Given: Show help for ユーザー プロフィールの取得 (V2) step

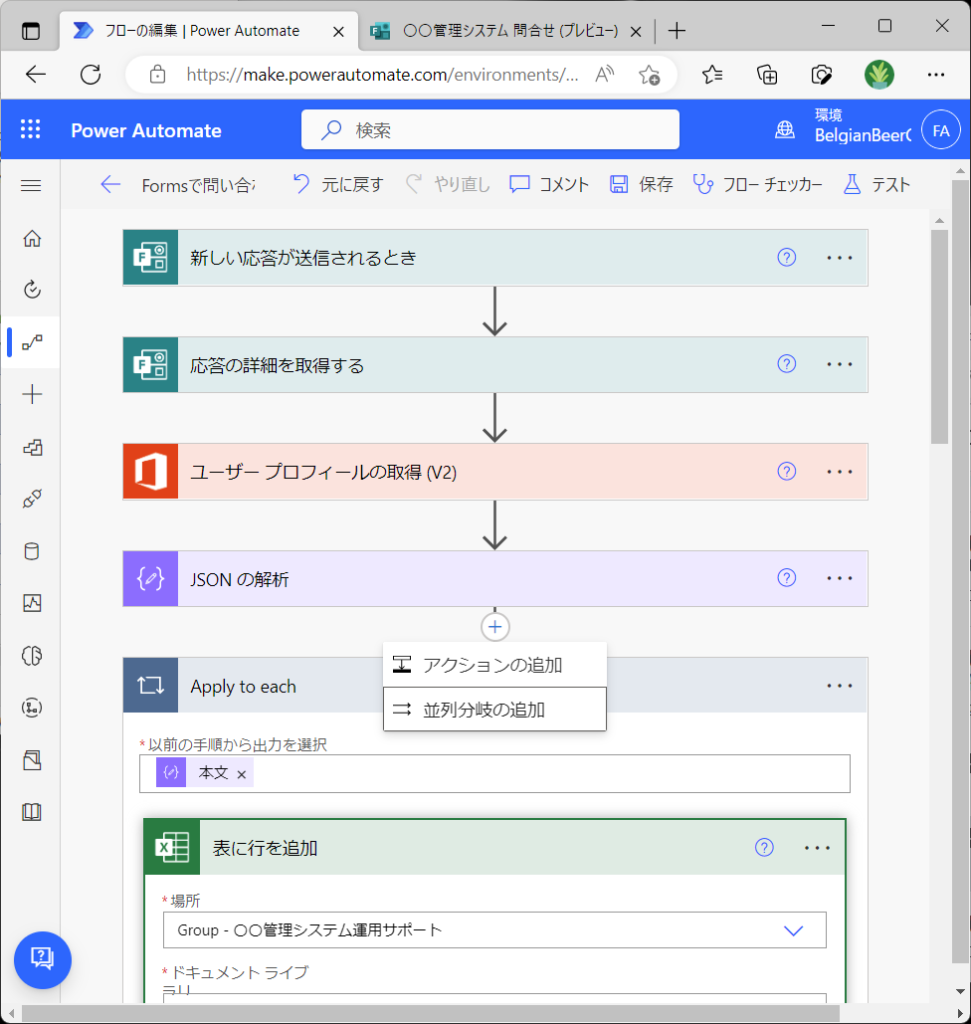Looking at the screenshot, I should coord(786,471).
